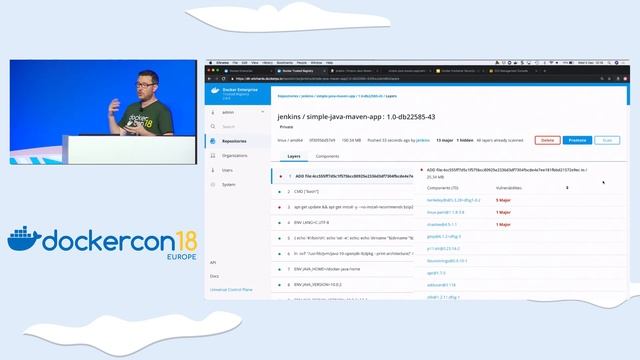Open the File menu
Image resolution: width=640 pixels, height=360 pixels.
coord(236,63)
